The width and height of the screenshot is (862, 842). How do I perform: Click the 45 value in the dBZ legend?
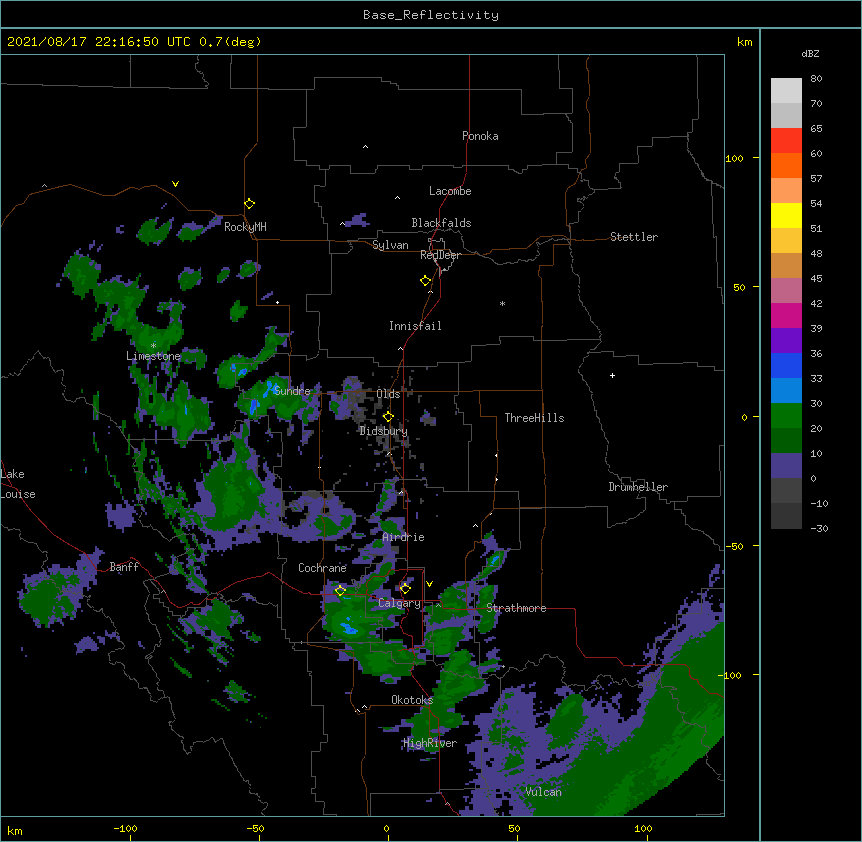[x=816, y=278]
